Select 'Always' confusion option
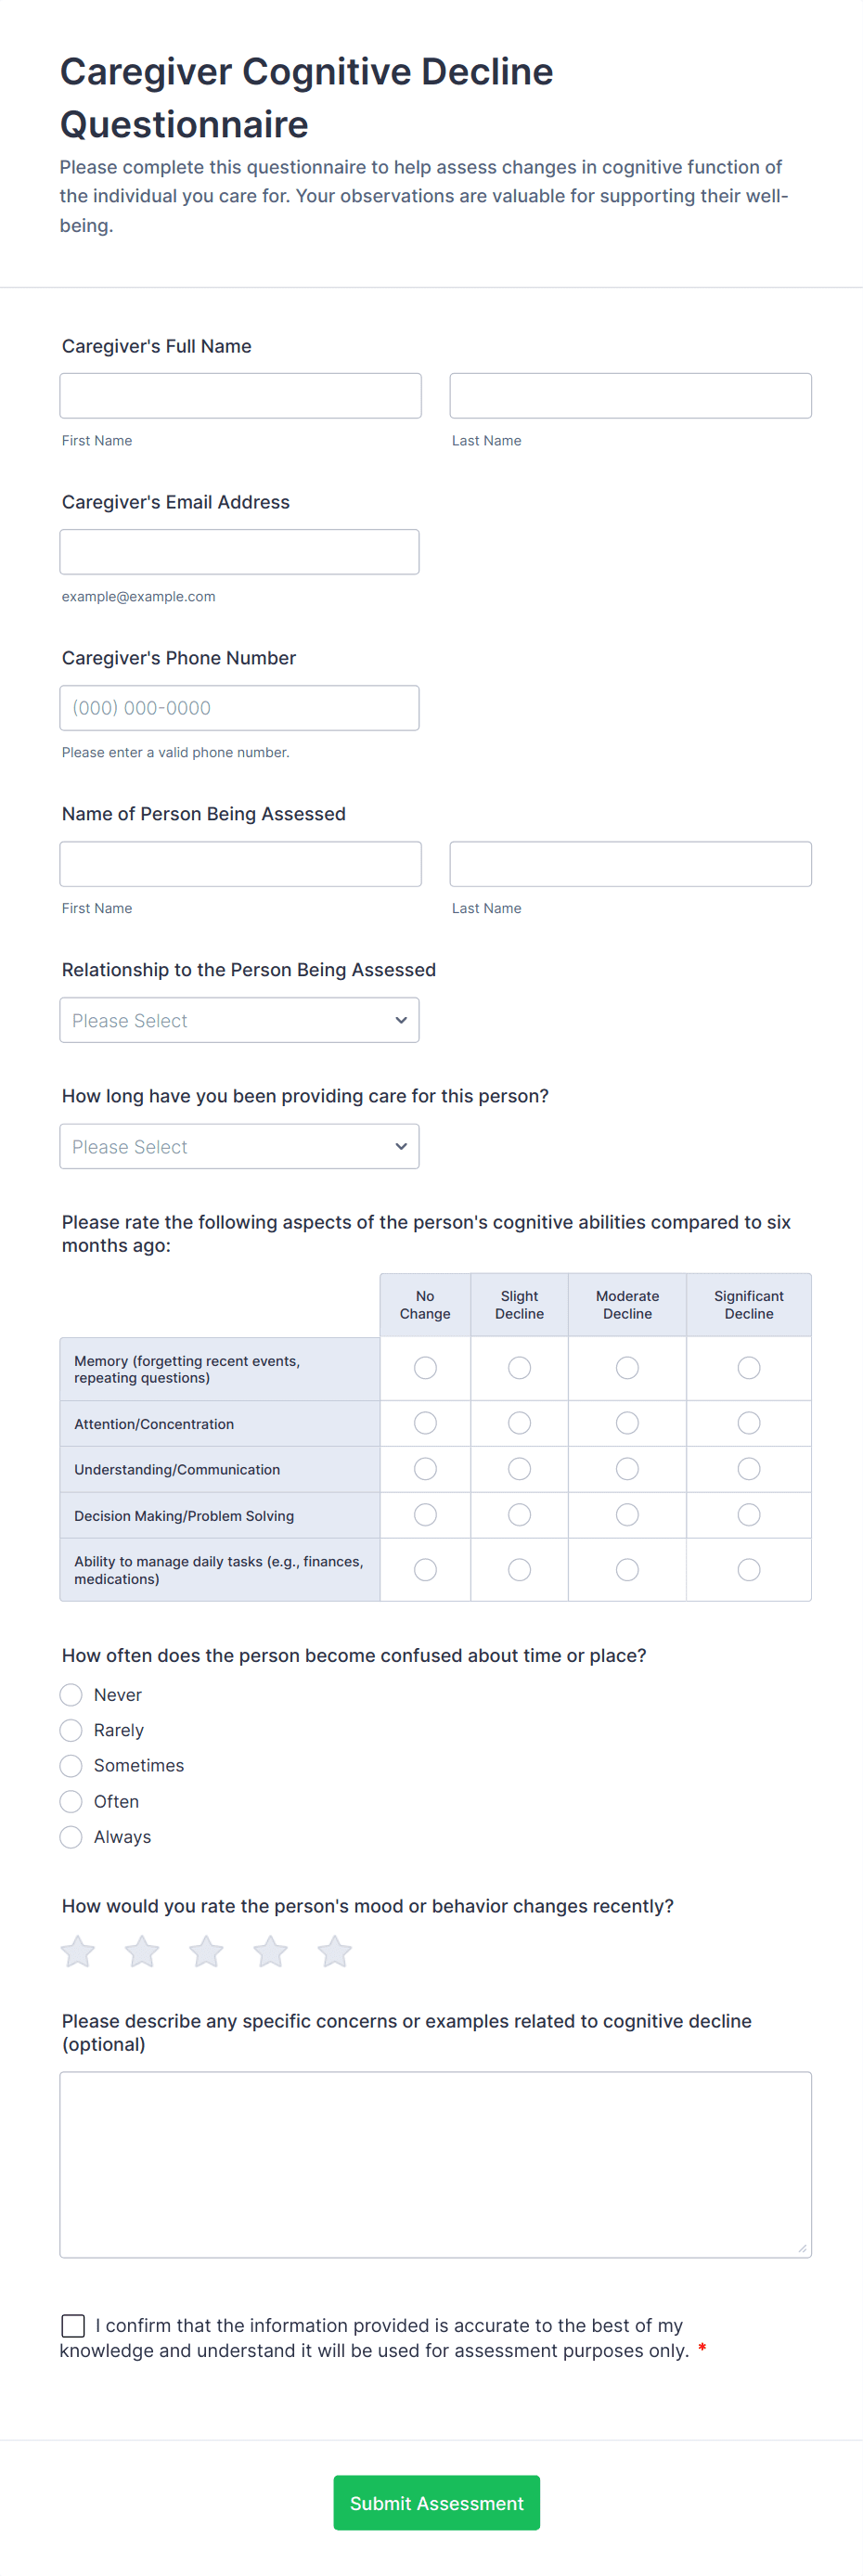The height and width of the screenshot is (2576, 863). (71, 1836)
